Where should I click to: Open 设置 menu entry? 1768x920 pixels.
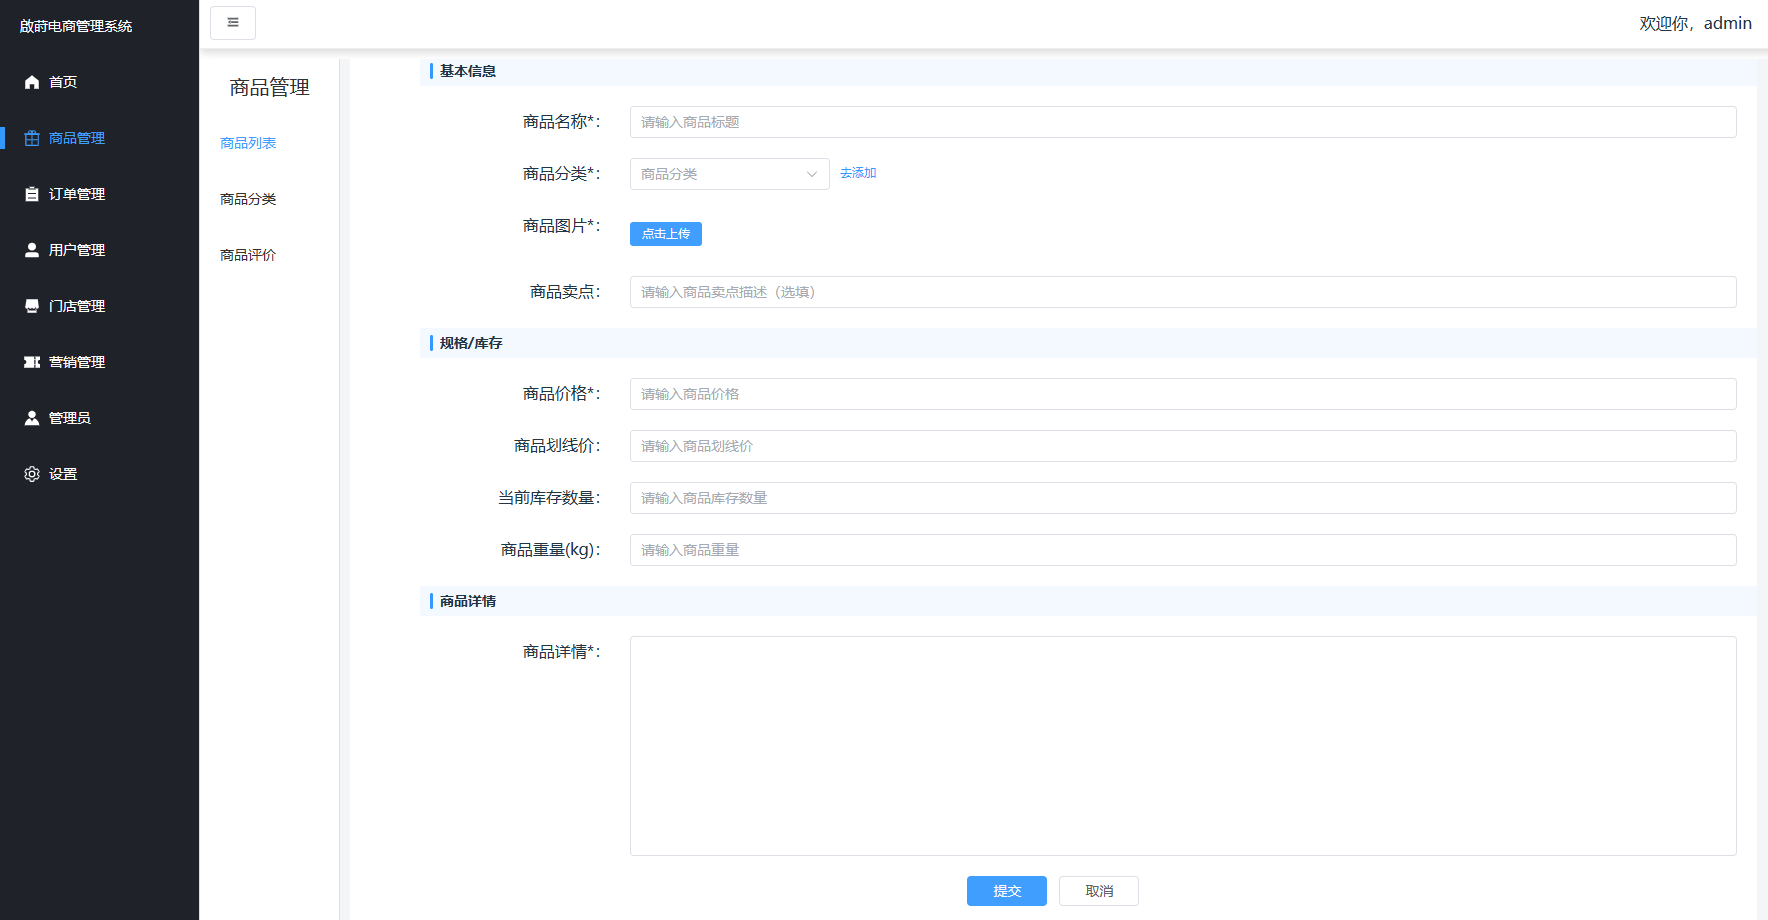click(x=63, y=474)
